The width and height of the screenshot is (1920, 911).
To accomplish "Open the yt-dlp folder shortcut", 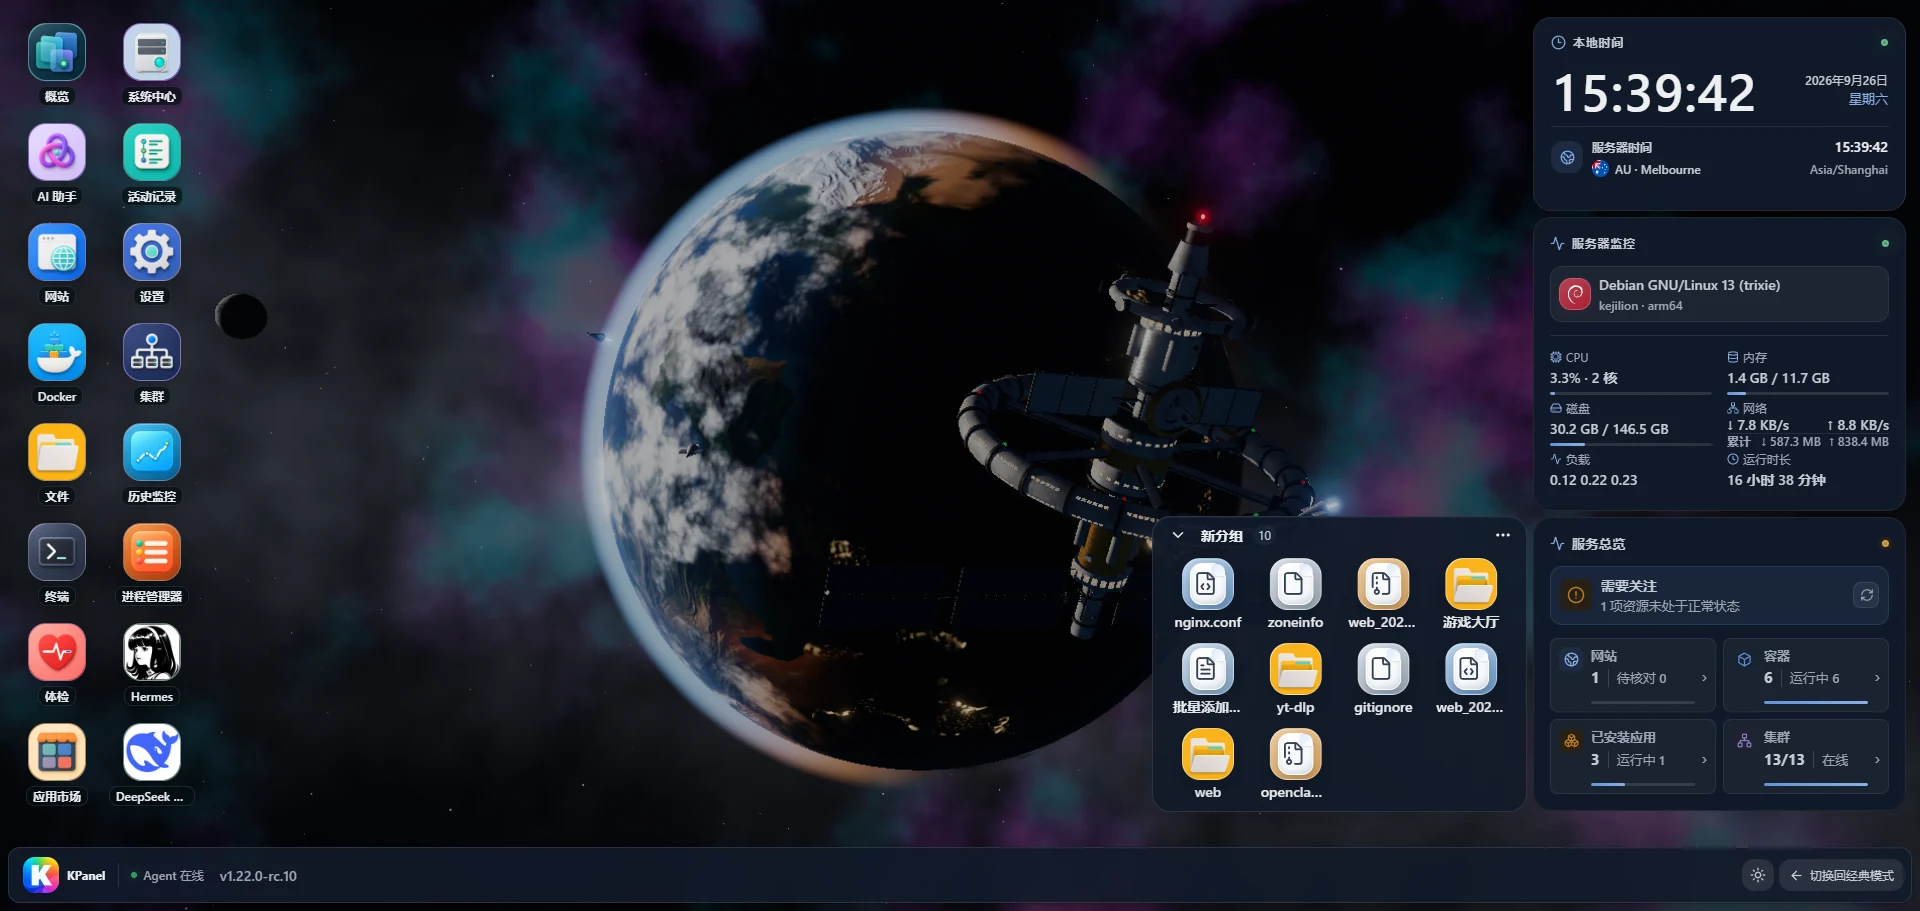I will pos(1295,670).
